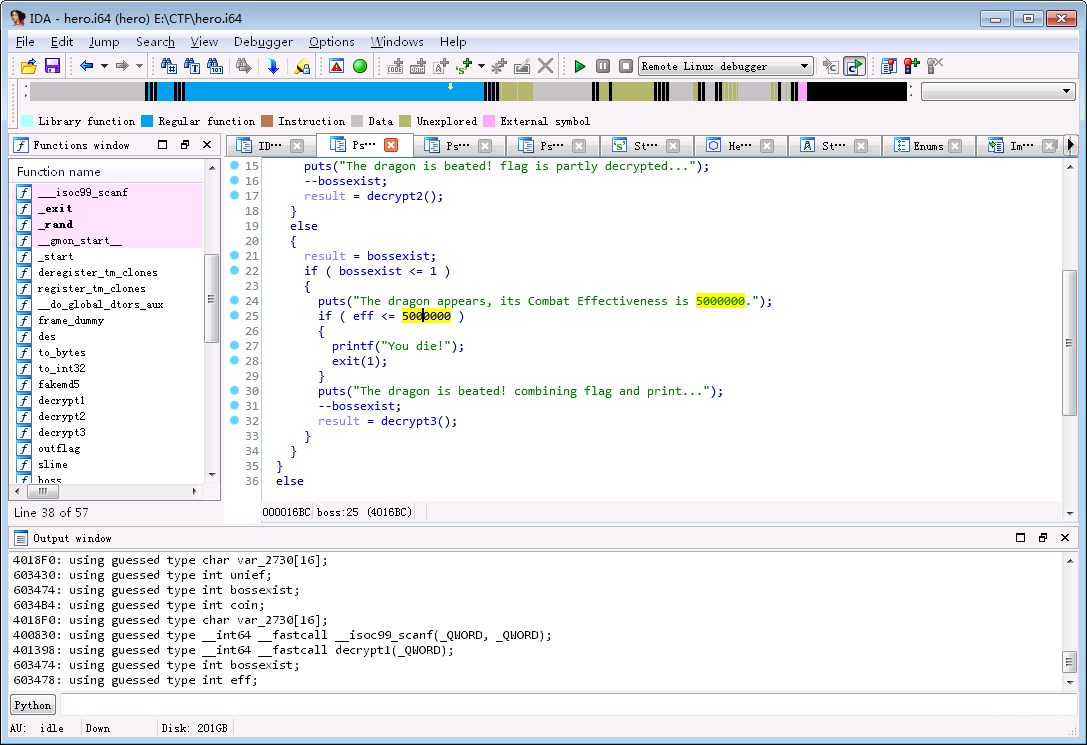1087x745 pixels.
Task: Convert to code with CODE icon
Action: 395,66
